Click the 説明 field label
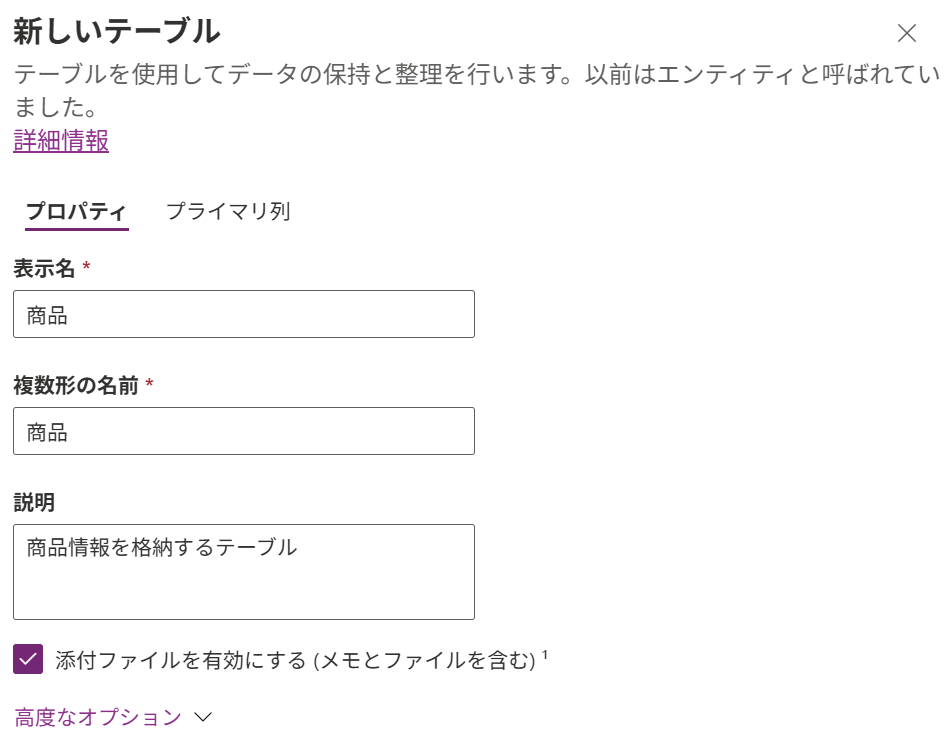The height and width of the screenshot is (753, 952). click(33, 502)
